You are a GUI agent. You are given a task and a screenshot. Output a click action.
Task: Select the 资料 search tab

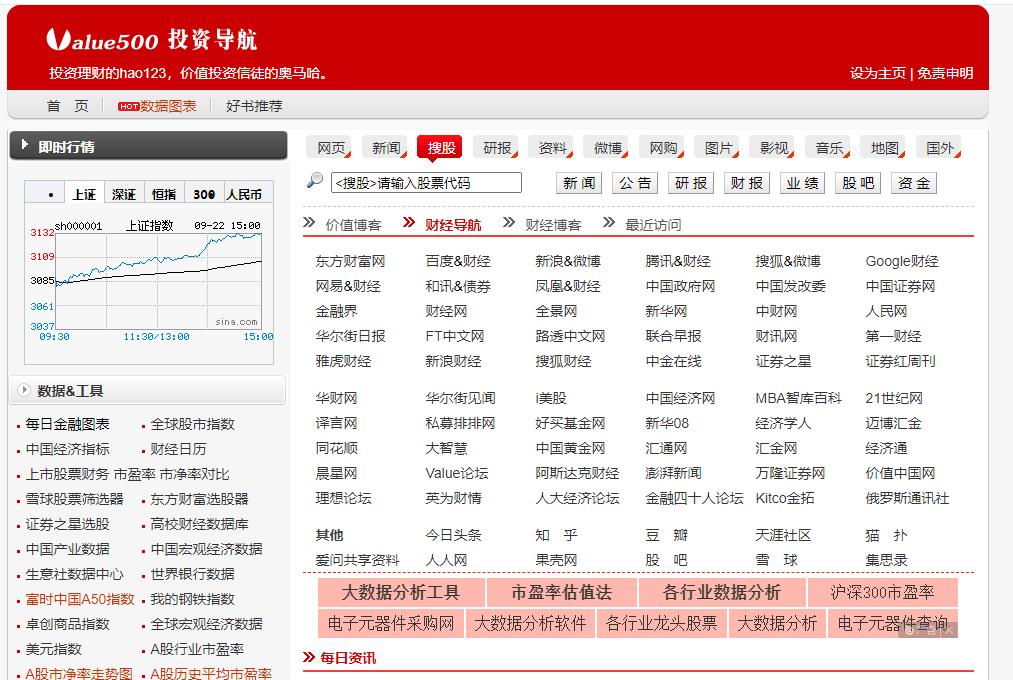tap(551, 148)
